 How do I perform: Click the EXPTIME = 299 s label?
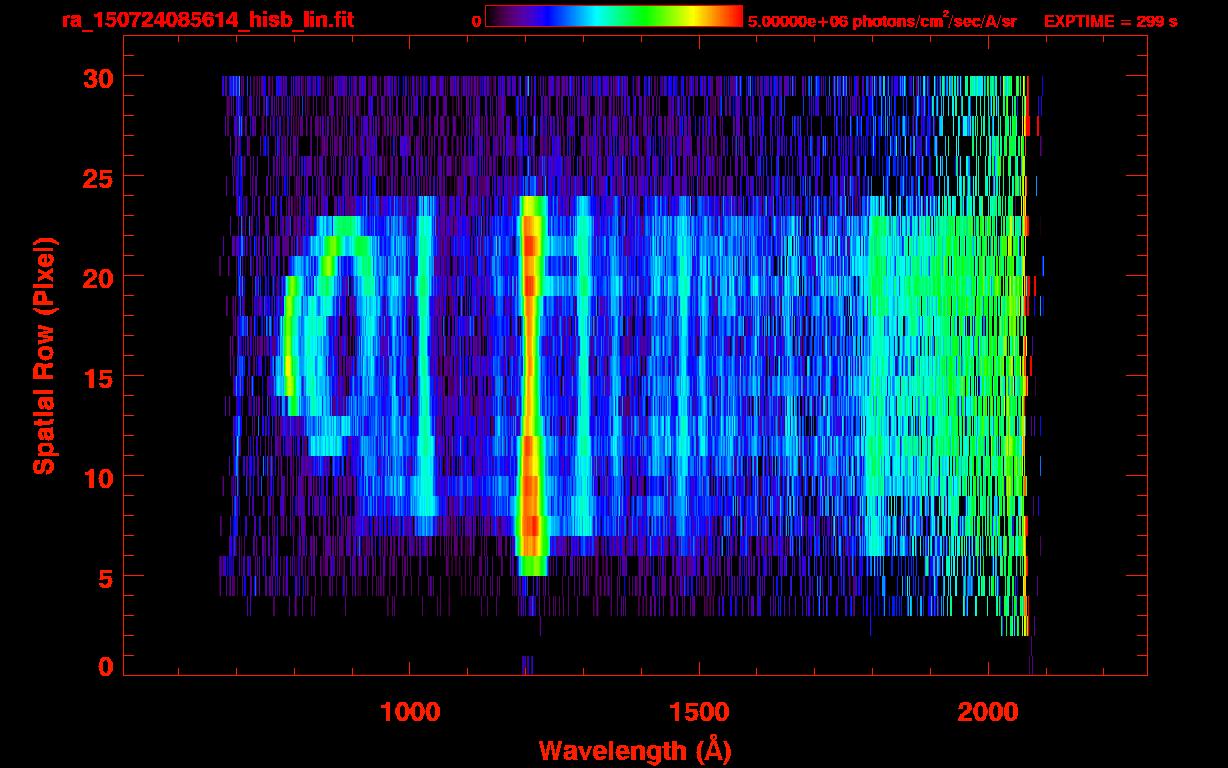coord(1110,21)
